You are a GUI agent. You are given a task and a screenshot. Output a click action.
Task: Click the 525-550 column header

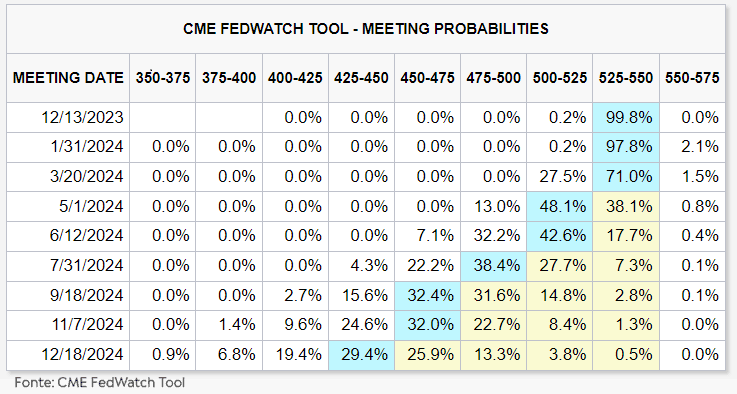point(626,78)
